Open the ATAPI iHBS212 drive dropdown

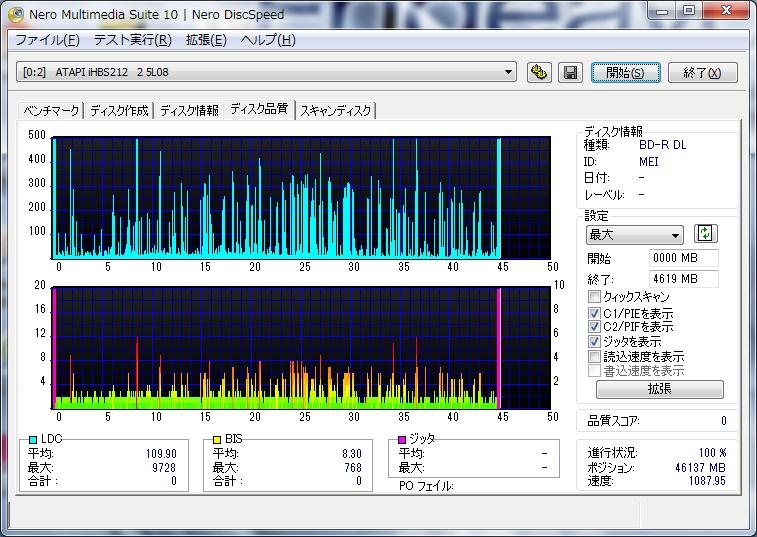click(509, 72)
